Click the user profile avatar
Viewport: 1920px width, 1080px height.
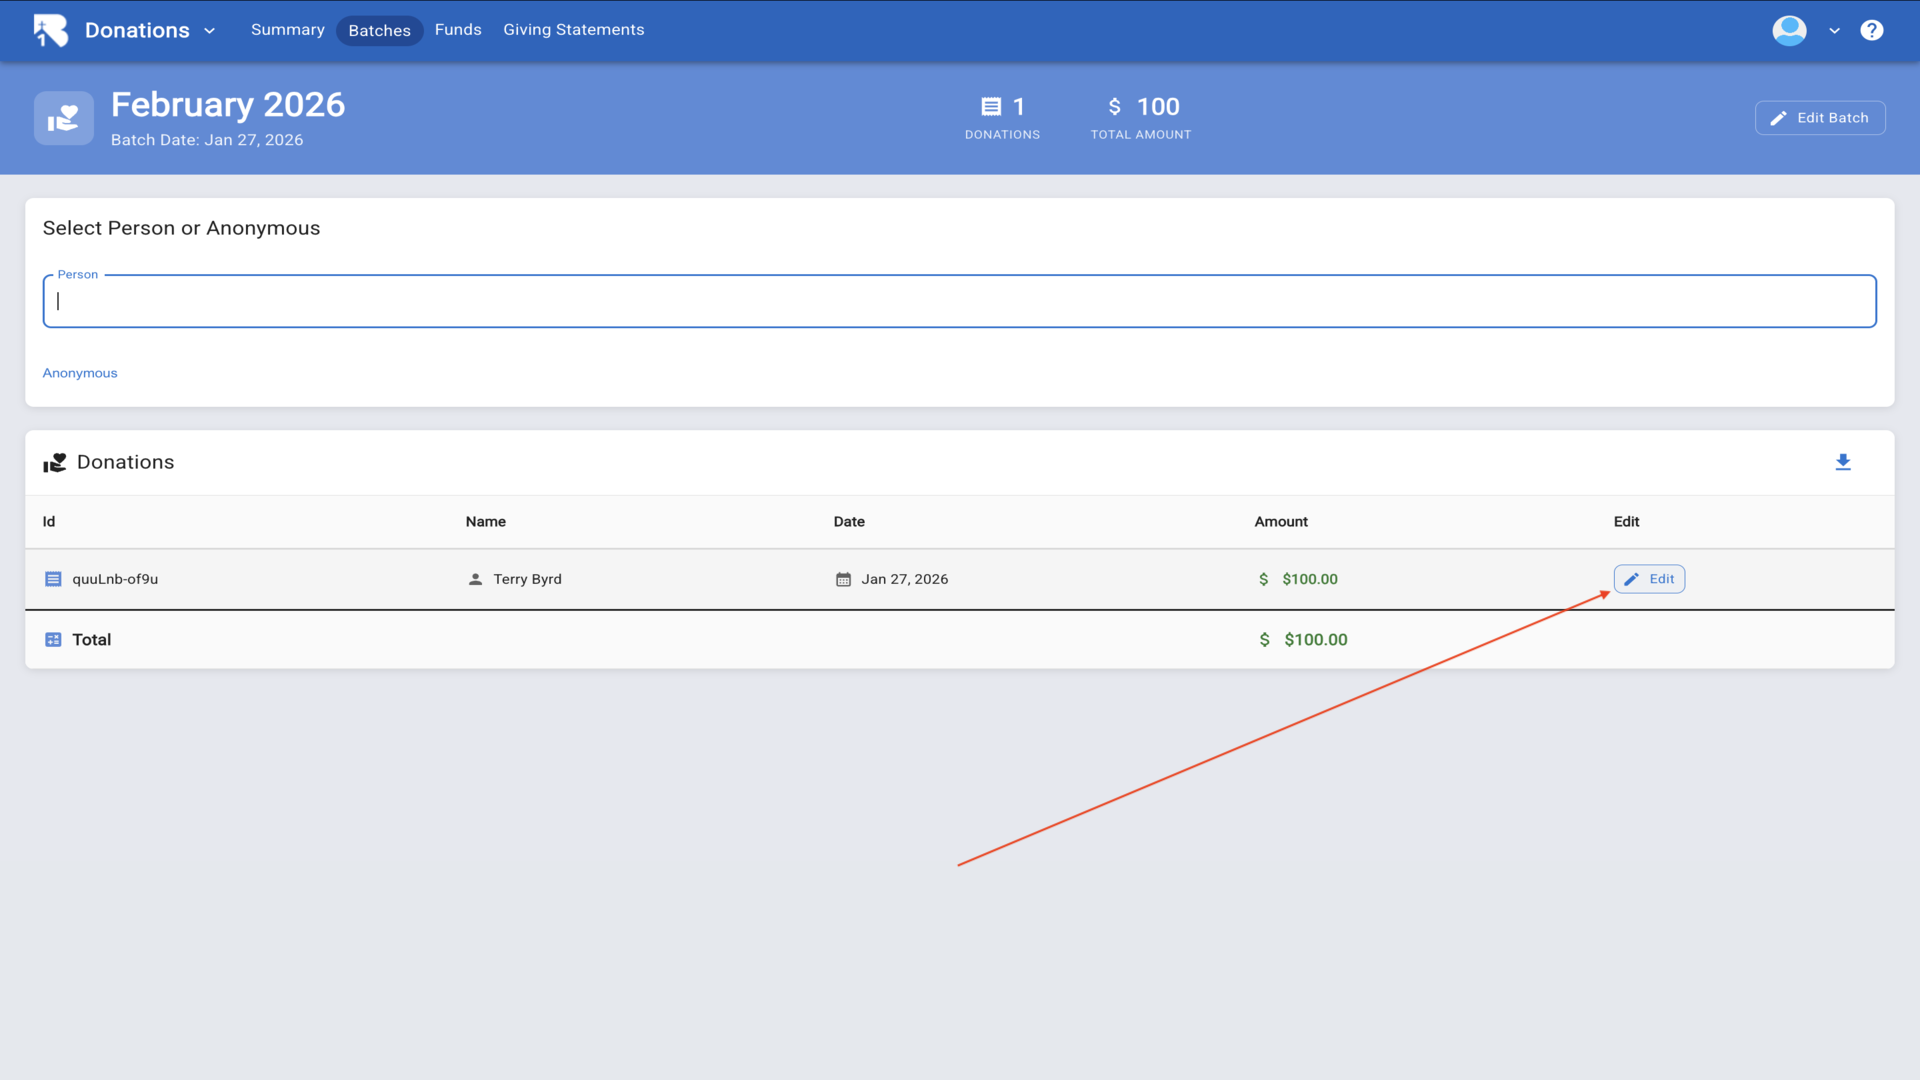pos(1789,30)
